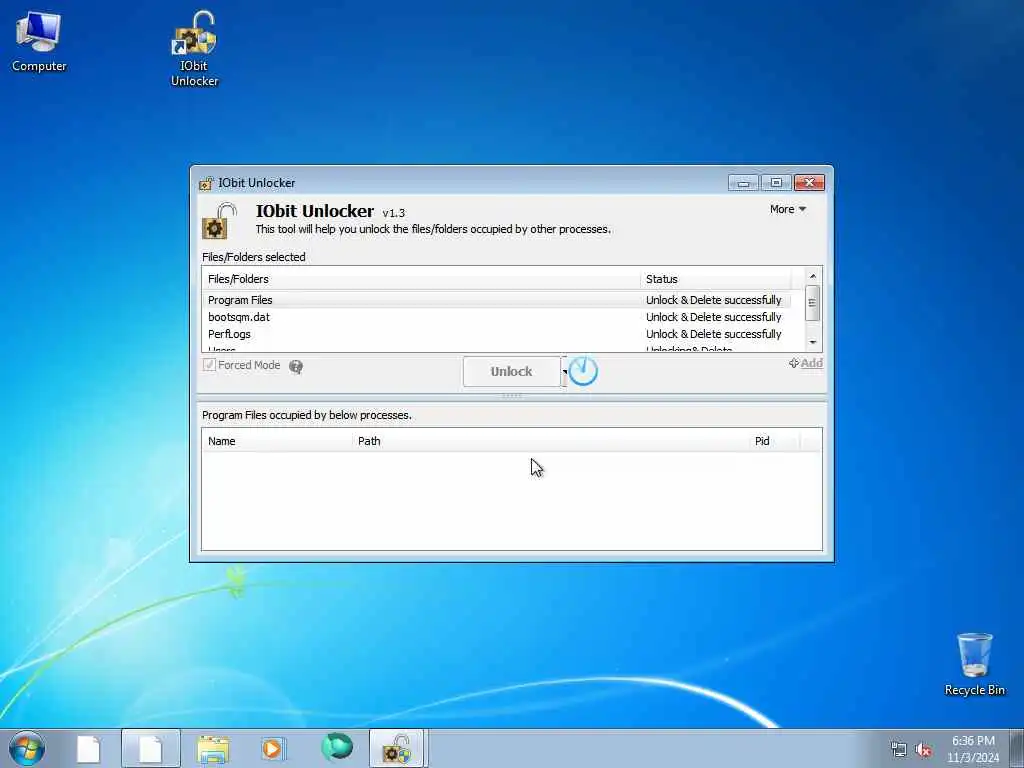
Task: Click the file list scrollbar thumb
Action: coord(812,303)
